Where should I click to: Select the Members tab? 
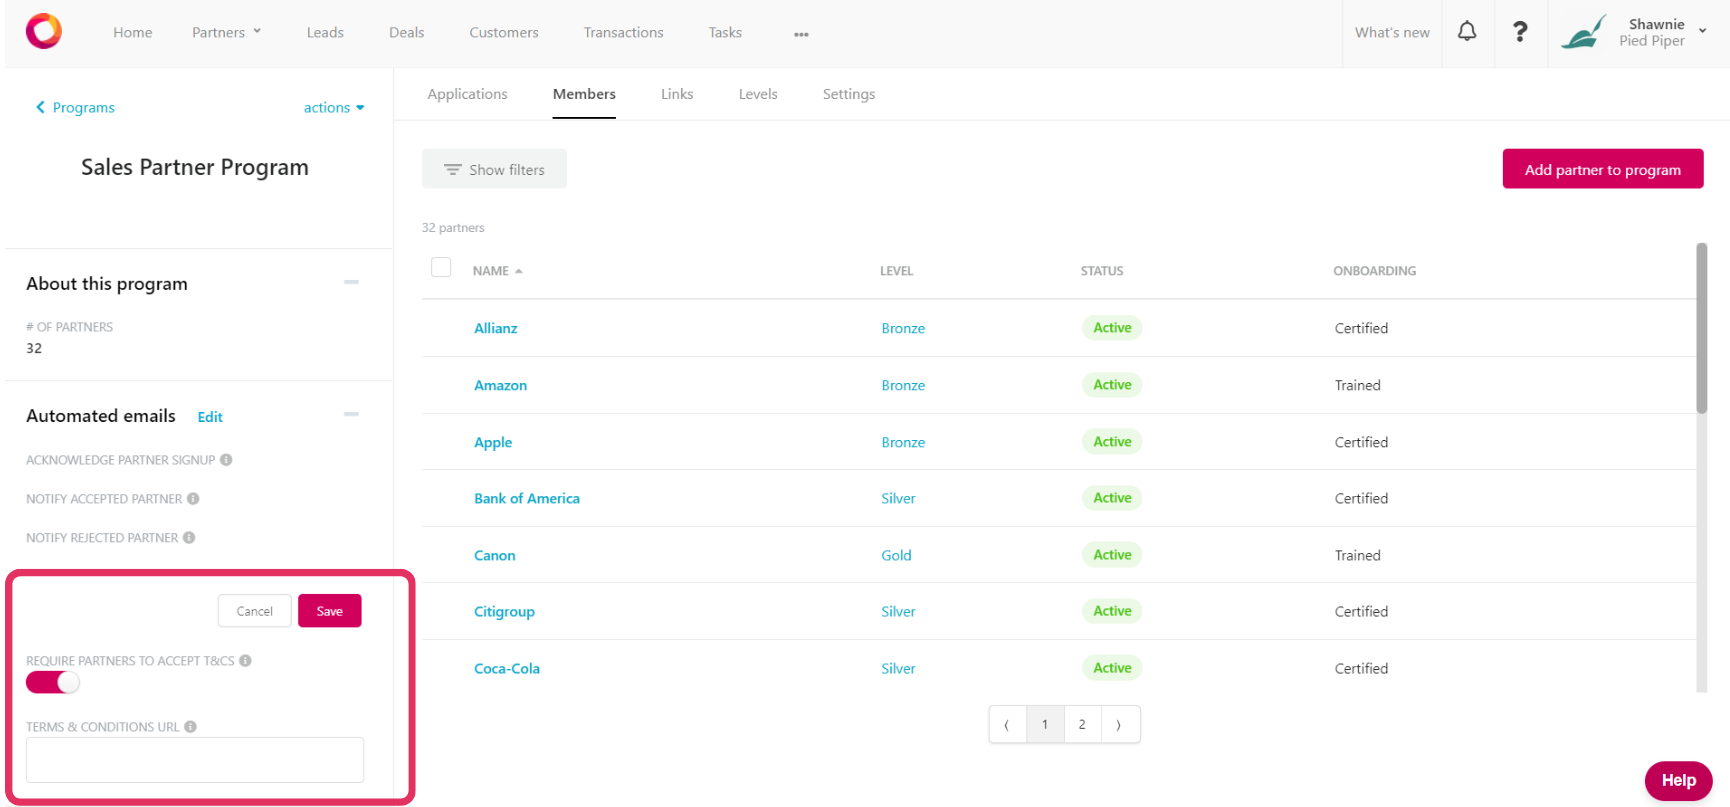pos(584,94)
